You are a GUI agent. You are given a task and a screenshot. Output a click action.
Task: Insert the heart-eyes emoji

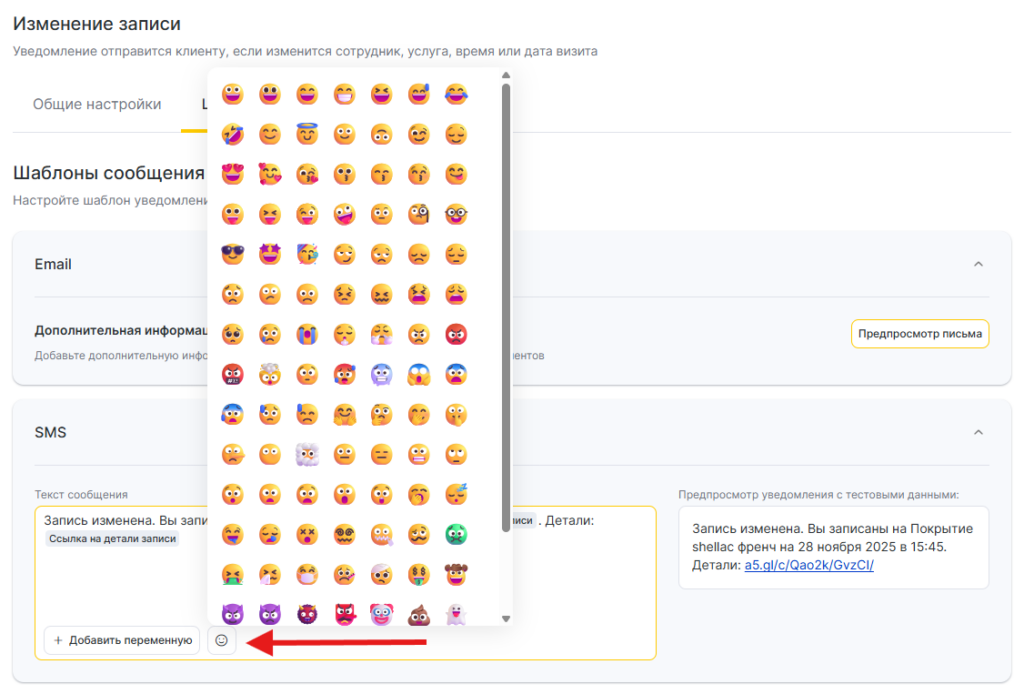(232, 174)
